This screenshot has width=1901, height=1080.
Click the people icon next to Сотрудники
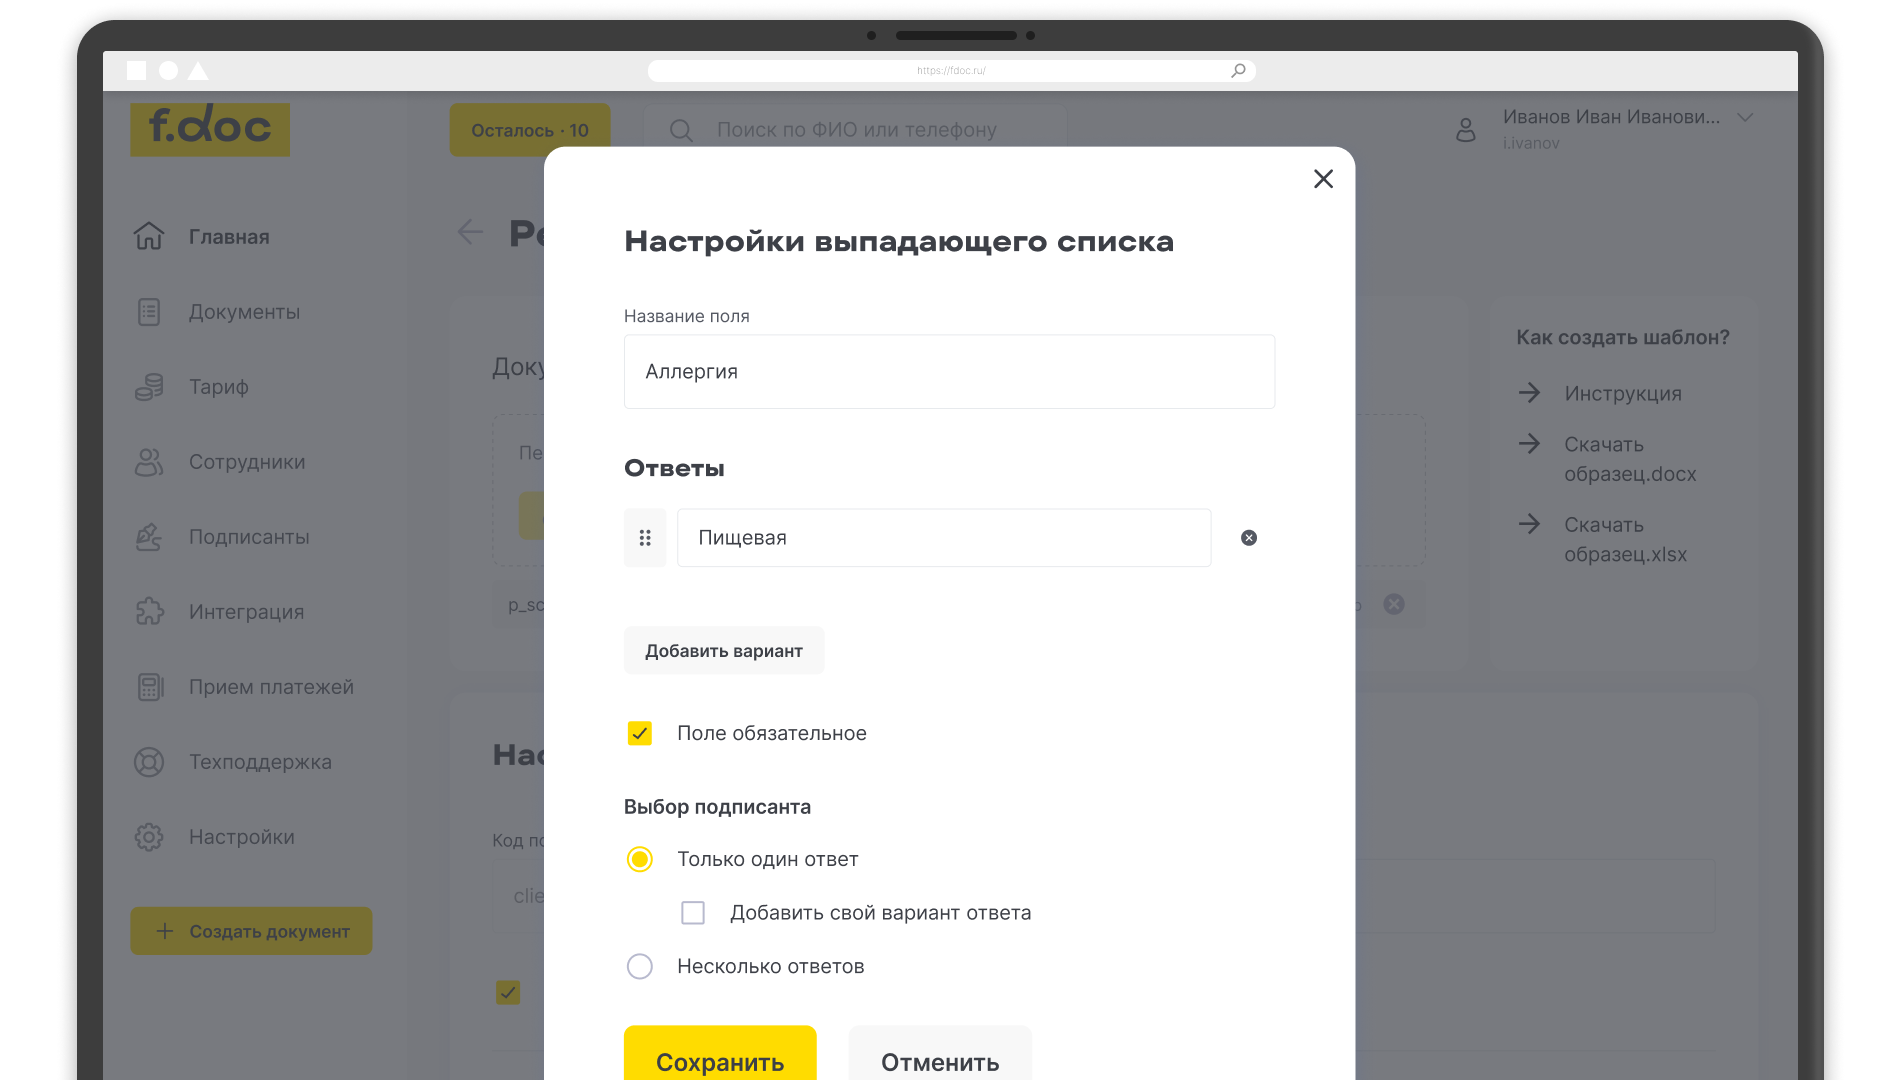(x=149, y=462)
